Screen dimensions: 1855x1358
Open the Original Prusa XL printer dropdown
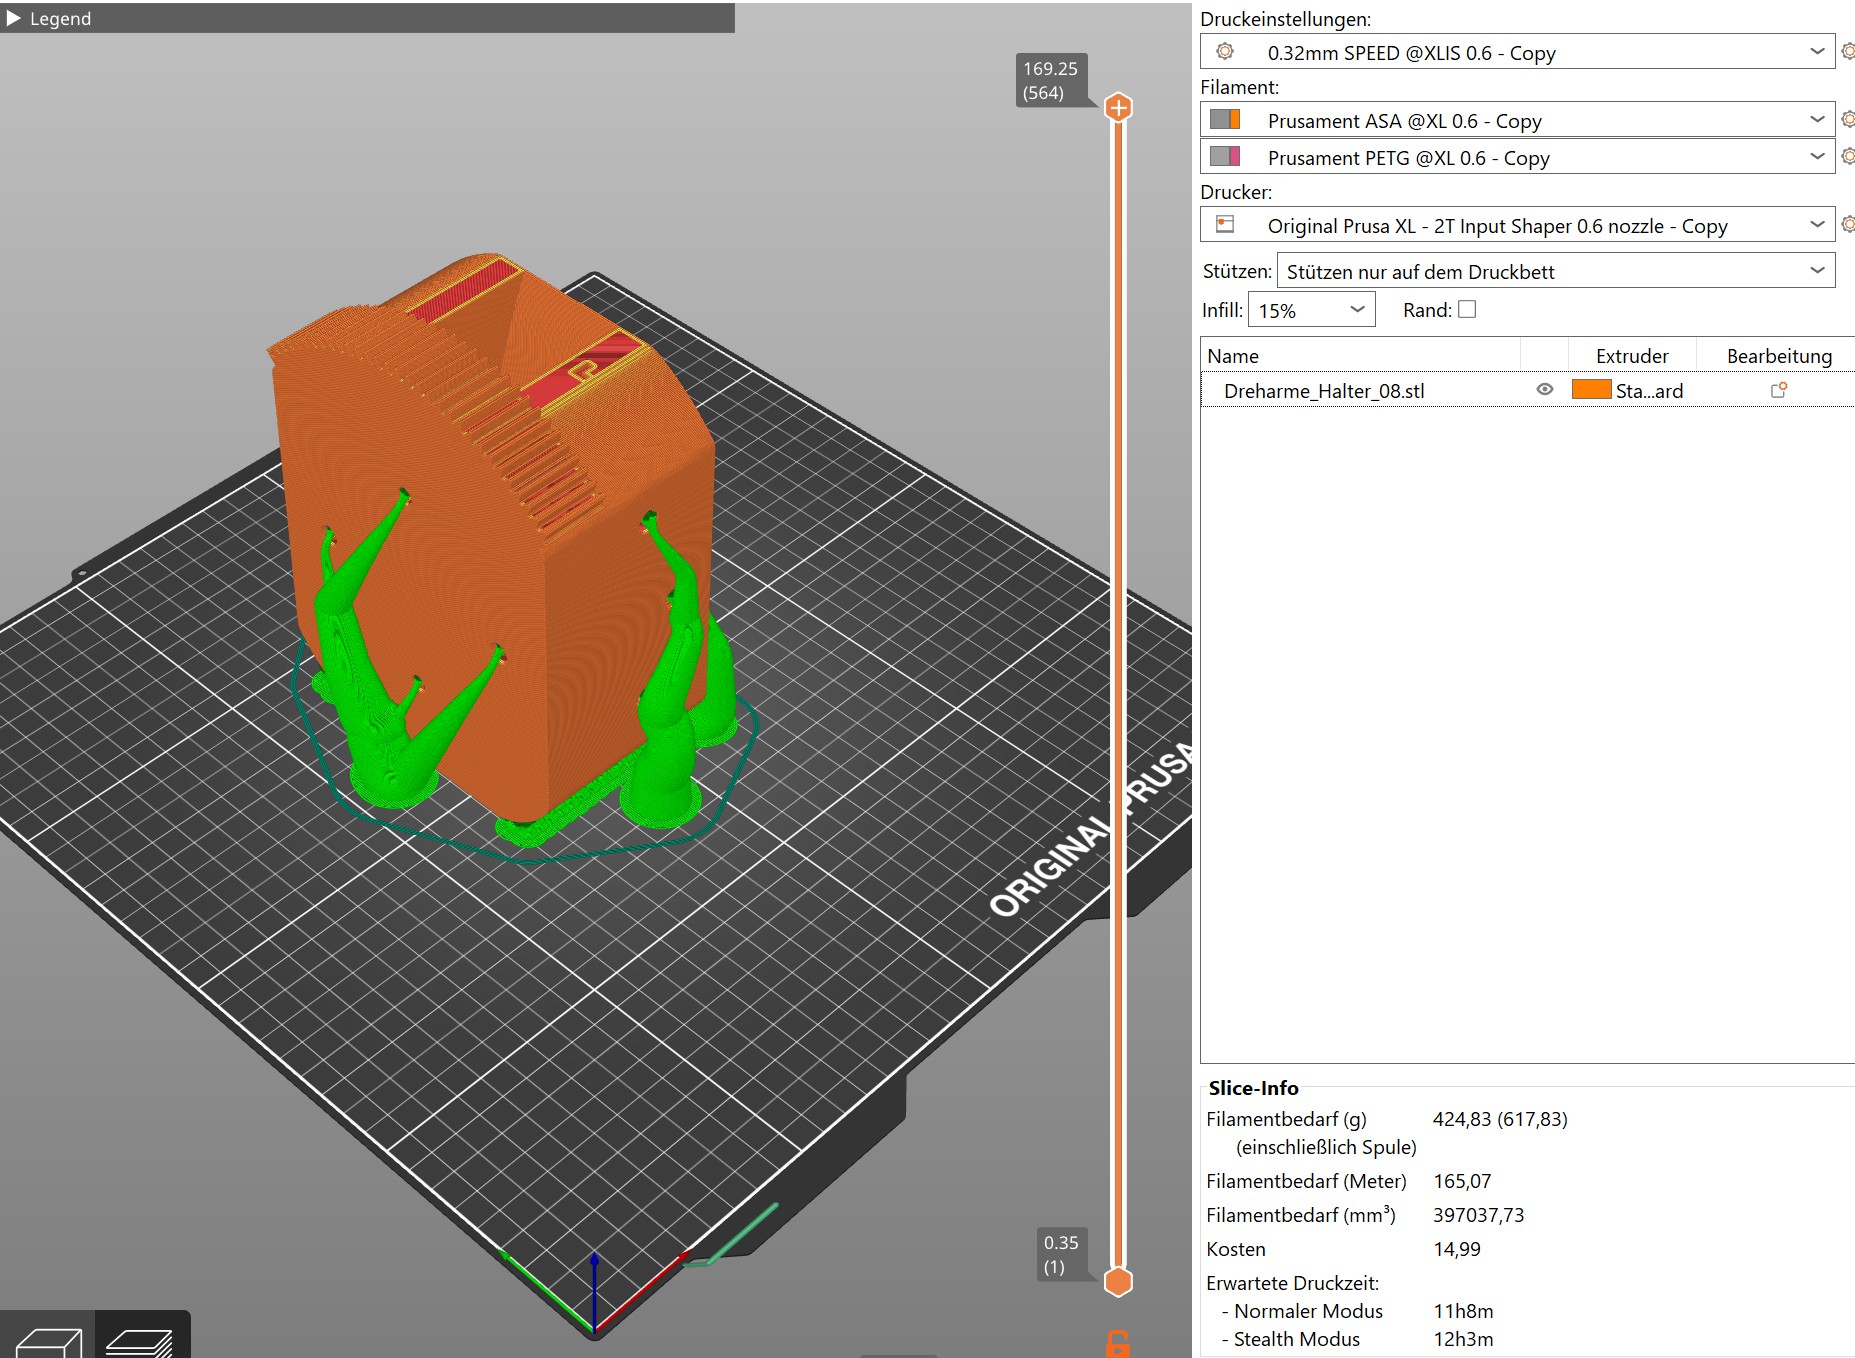tap(1817, 225)
